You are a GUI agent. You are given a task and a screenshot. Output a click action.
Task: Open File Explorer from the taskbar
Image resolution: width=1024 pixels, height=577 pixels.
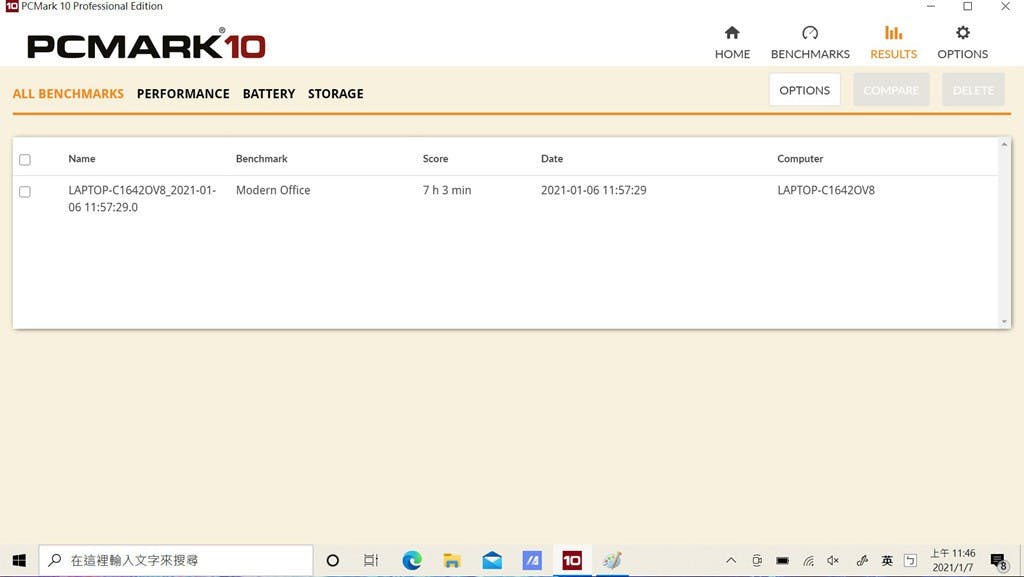(x=452, y=560)
